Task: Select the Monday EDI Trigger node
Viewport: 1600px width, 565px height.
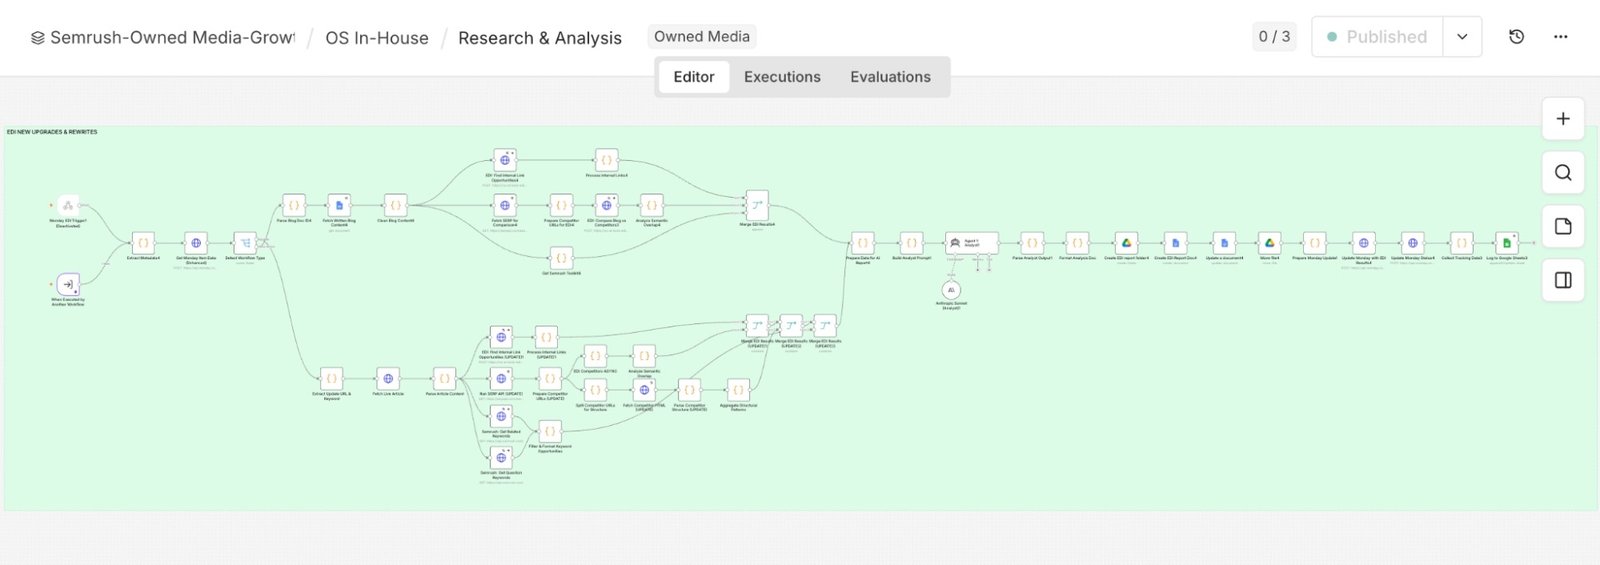Action: click(x=68, y=205)
